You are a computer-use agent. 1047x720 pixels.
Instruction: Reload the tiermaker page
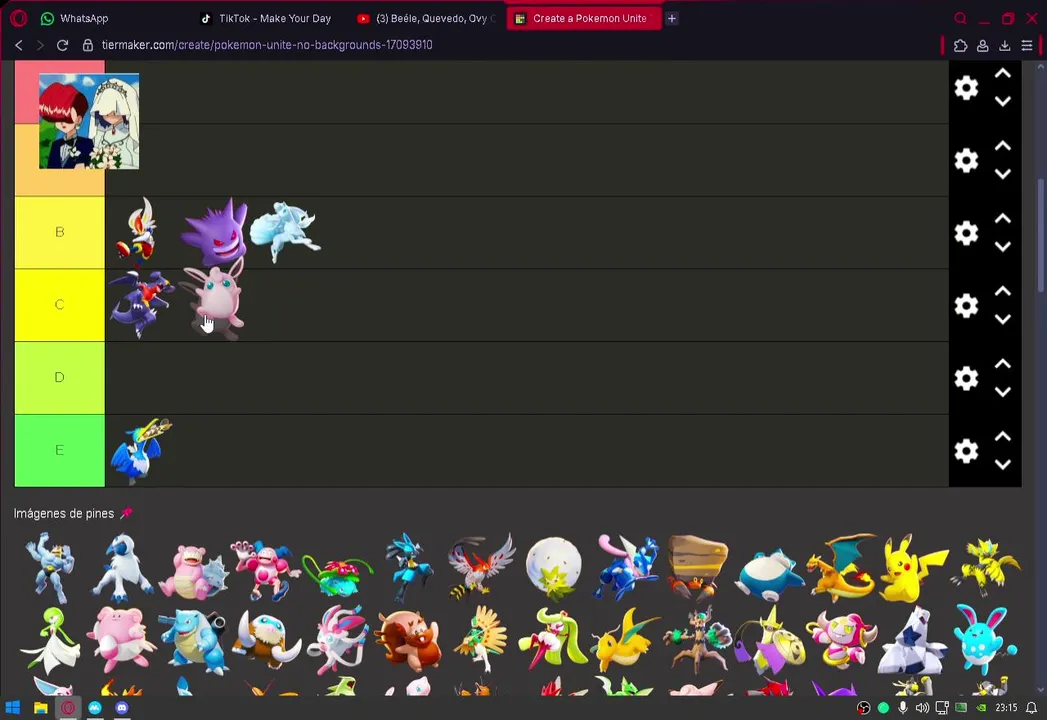pyautogui.click(x=62, y=45)
